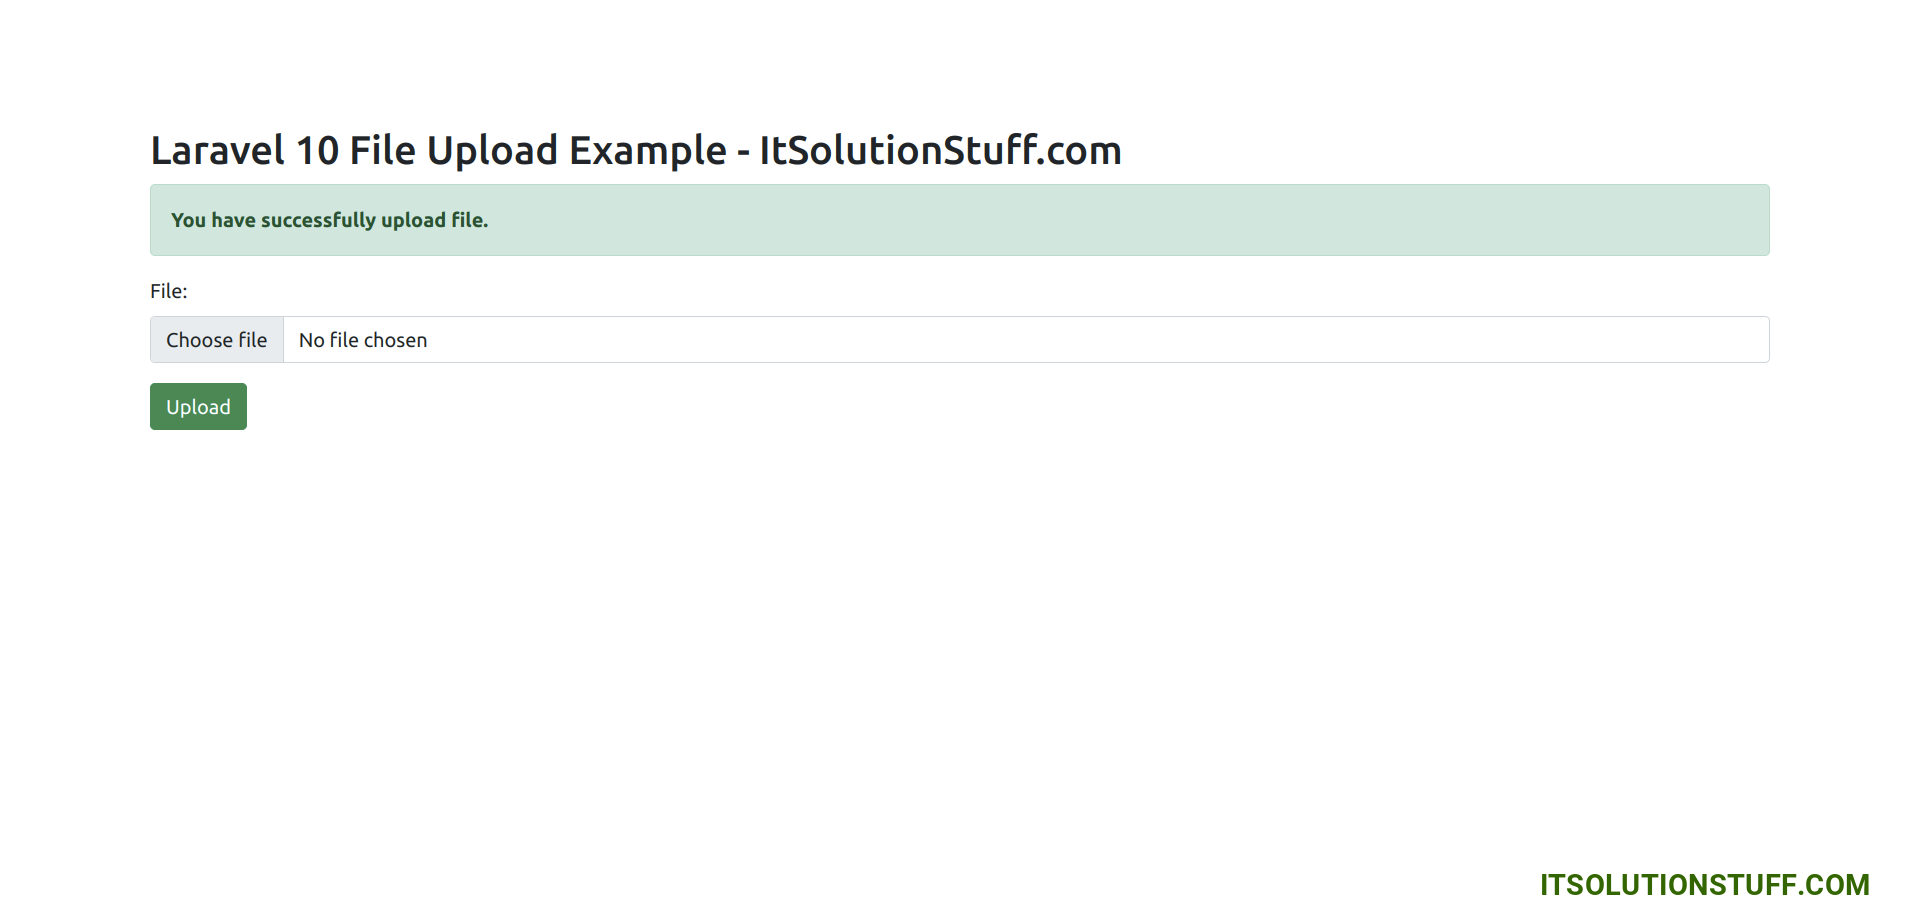Click the word "Laravel" in the heading
Screen dimensions: 1920x915
pos(218,151)
